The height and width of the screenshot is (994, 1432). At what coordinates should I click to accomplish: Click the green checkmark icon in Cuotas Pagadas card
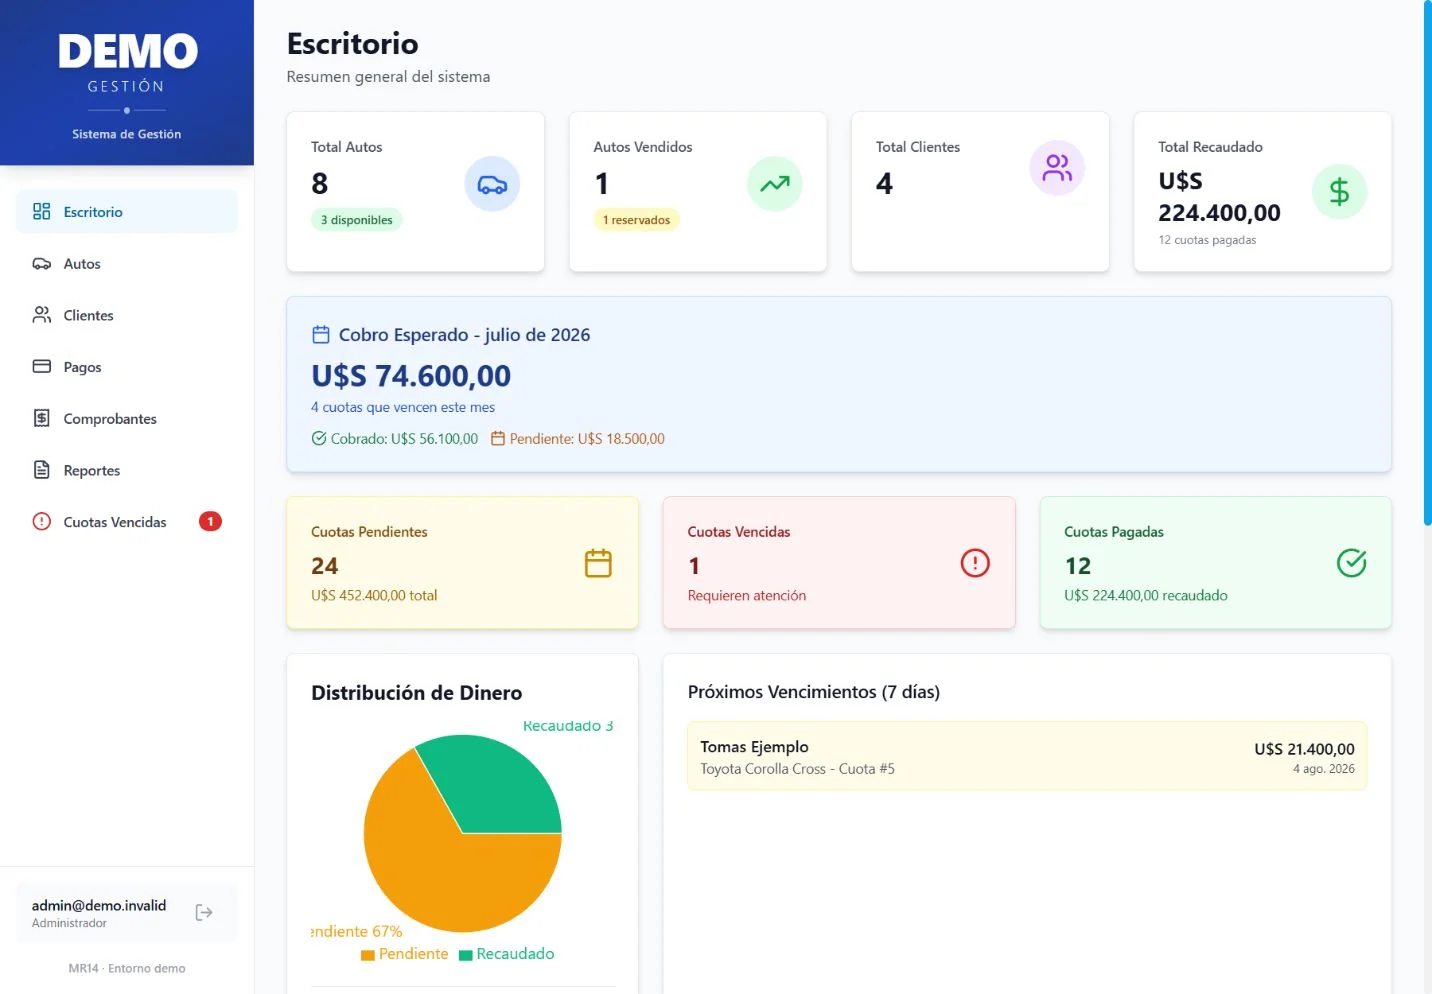1352,563
